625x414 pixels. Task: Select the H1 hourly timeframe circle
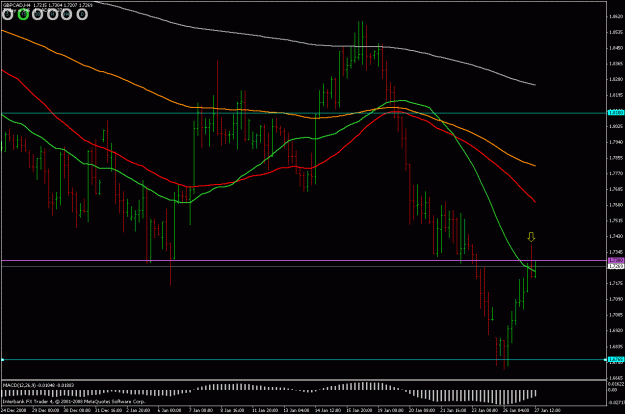52,15
